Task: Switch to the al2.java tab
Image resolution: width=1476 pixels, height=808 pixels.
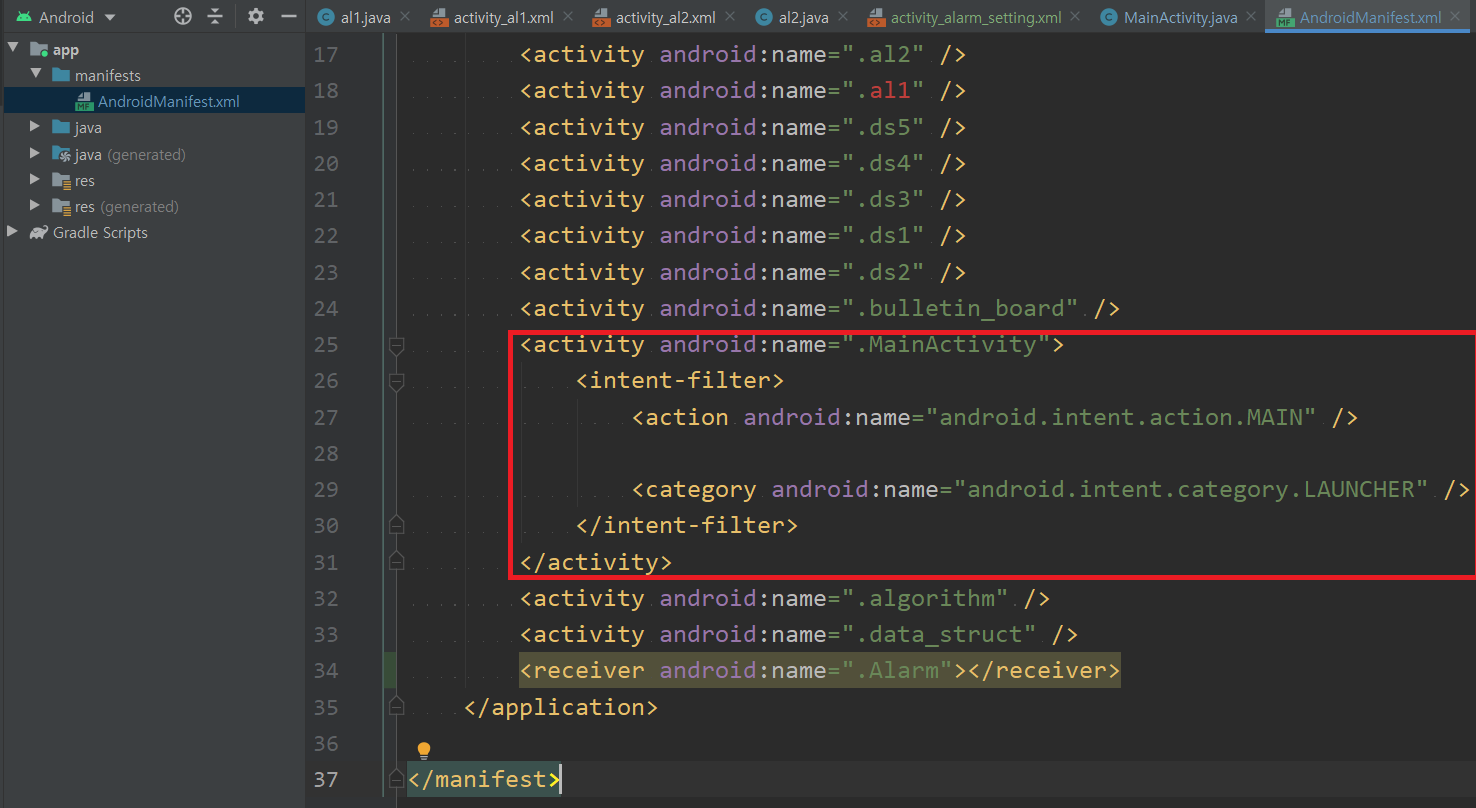Action: pos(803,17)
